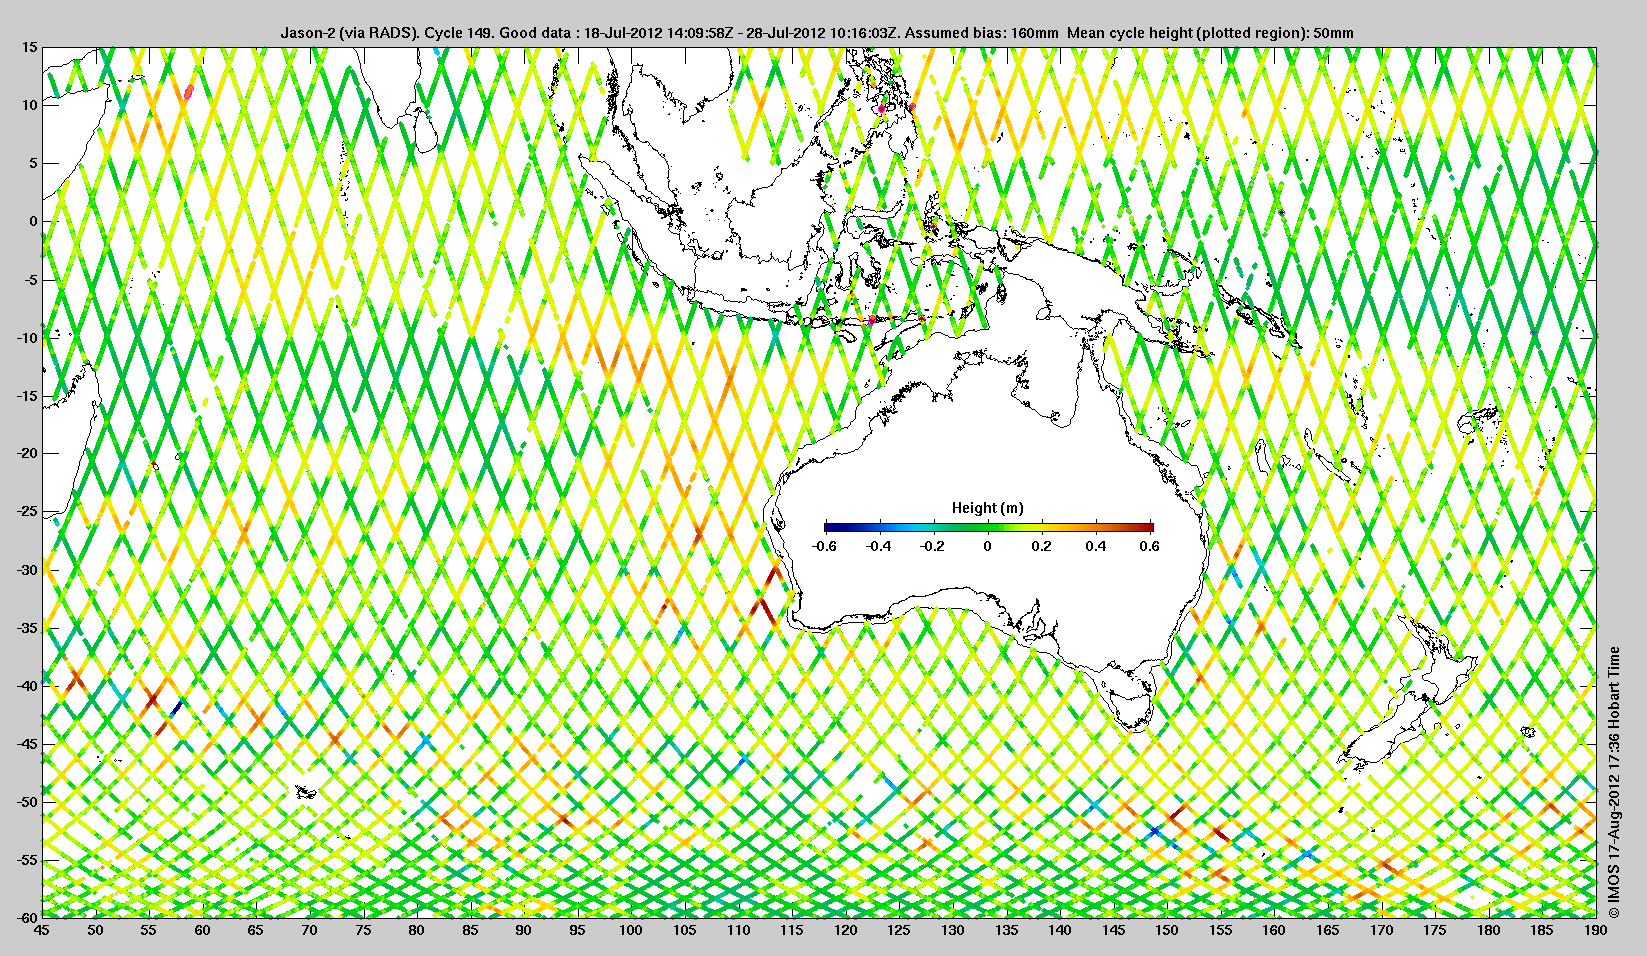Image resolution: width=1647 pixels, height=956 pixels.
Task: Click latitude axis label 10
Action: coord(30,105)
